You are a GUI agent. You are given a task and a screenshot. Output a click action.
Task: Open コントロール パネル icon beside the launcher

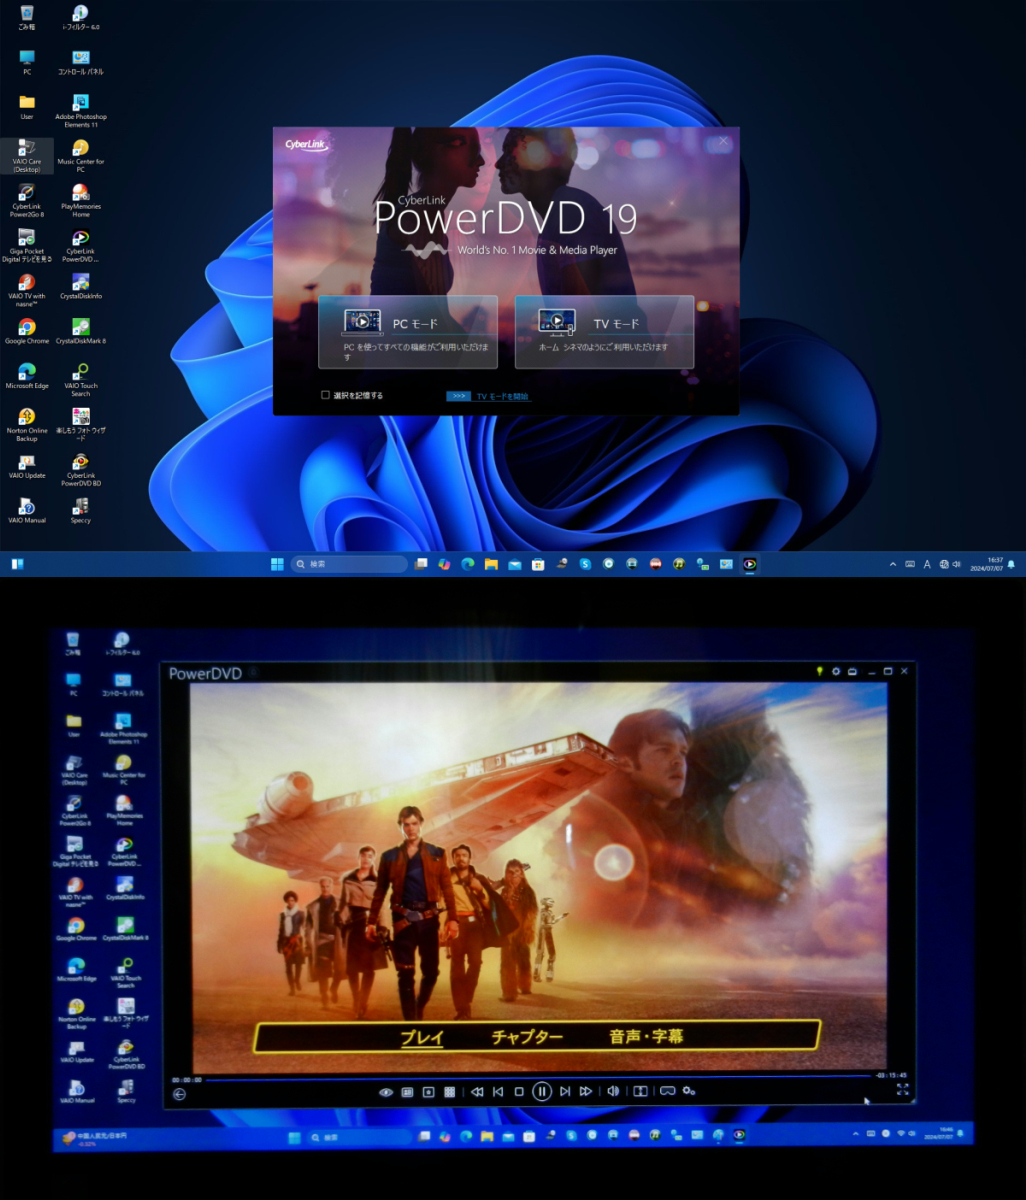[81, 62]
